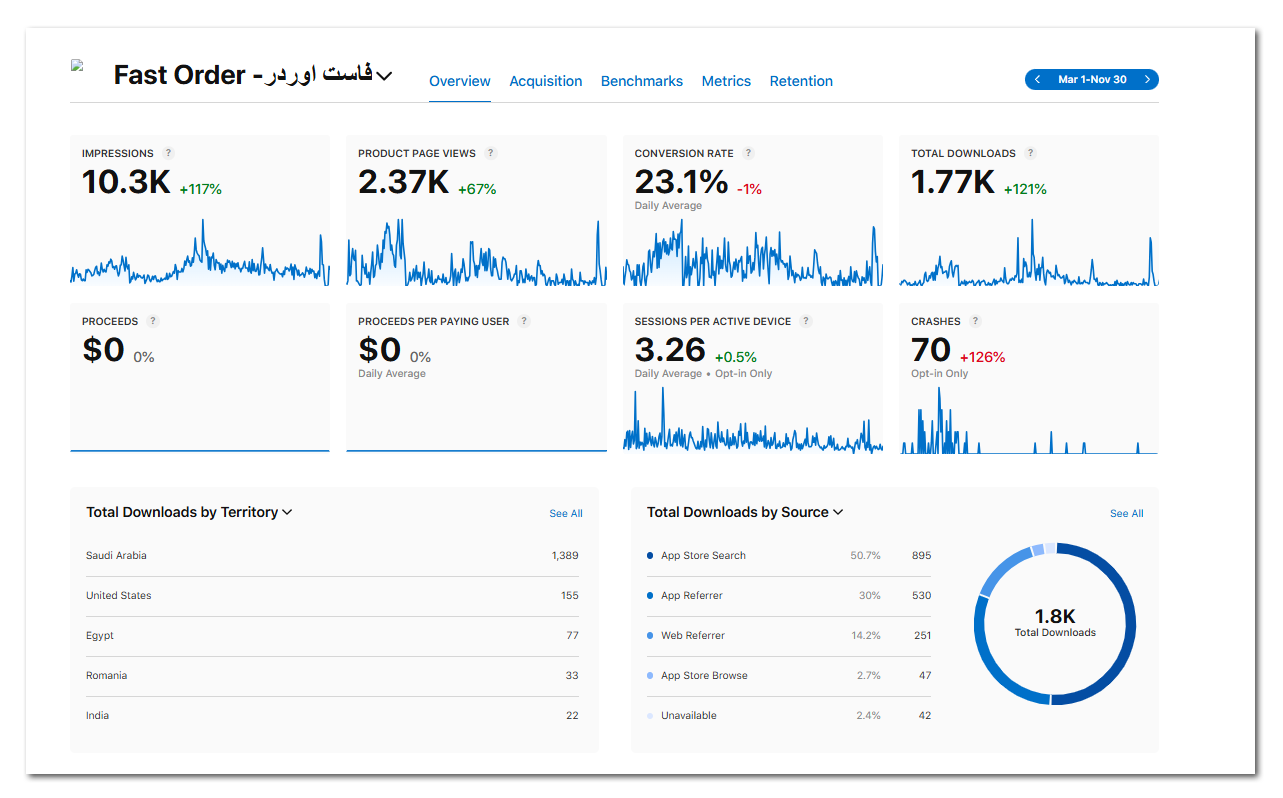Open help for Product Page Views
The height and width of the screenshot is (798, 1283).
click(490, 153)
